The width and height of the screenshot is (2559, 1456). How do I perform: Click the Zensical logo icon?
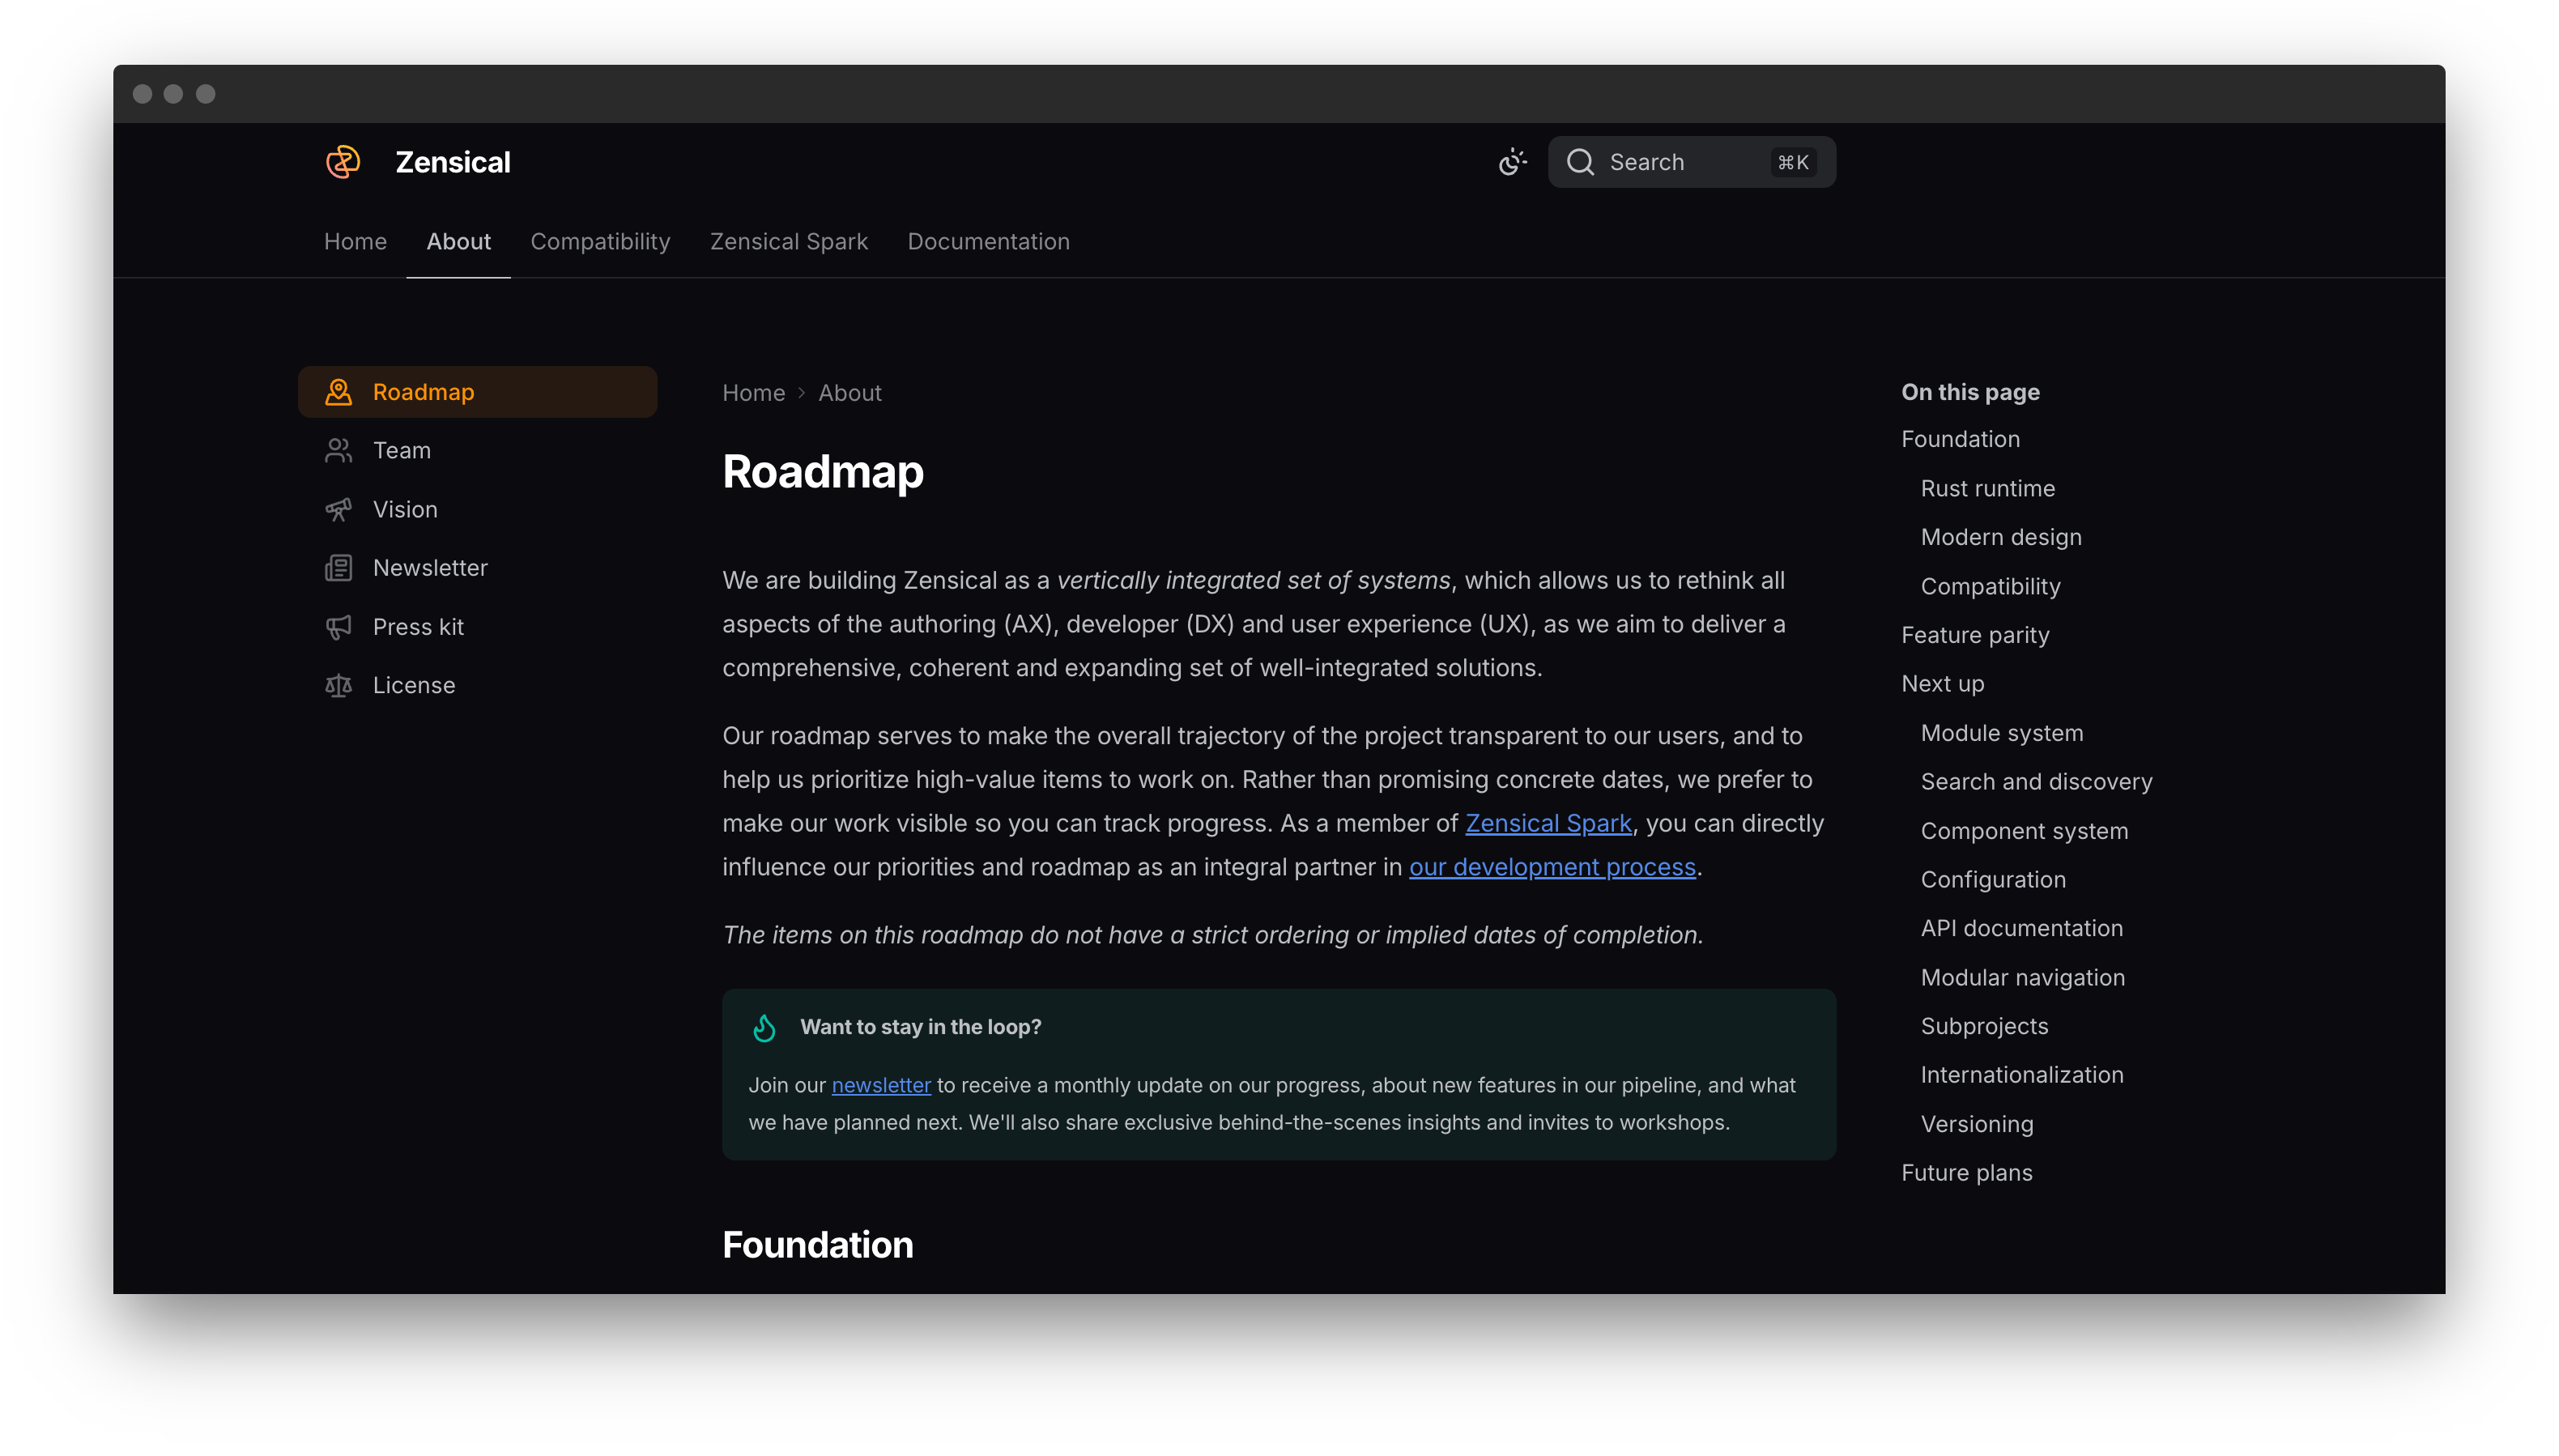coord(343,162)
